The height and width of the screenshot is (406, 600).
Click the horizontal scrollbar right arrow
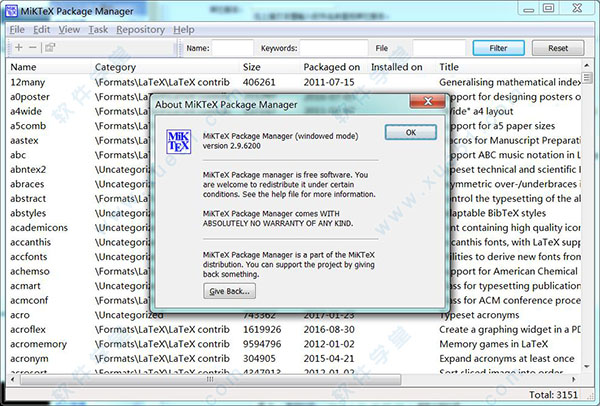(573, 379)
